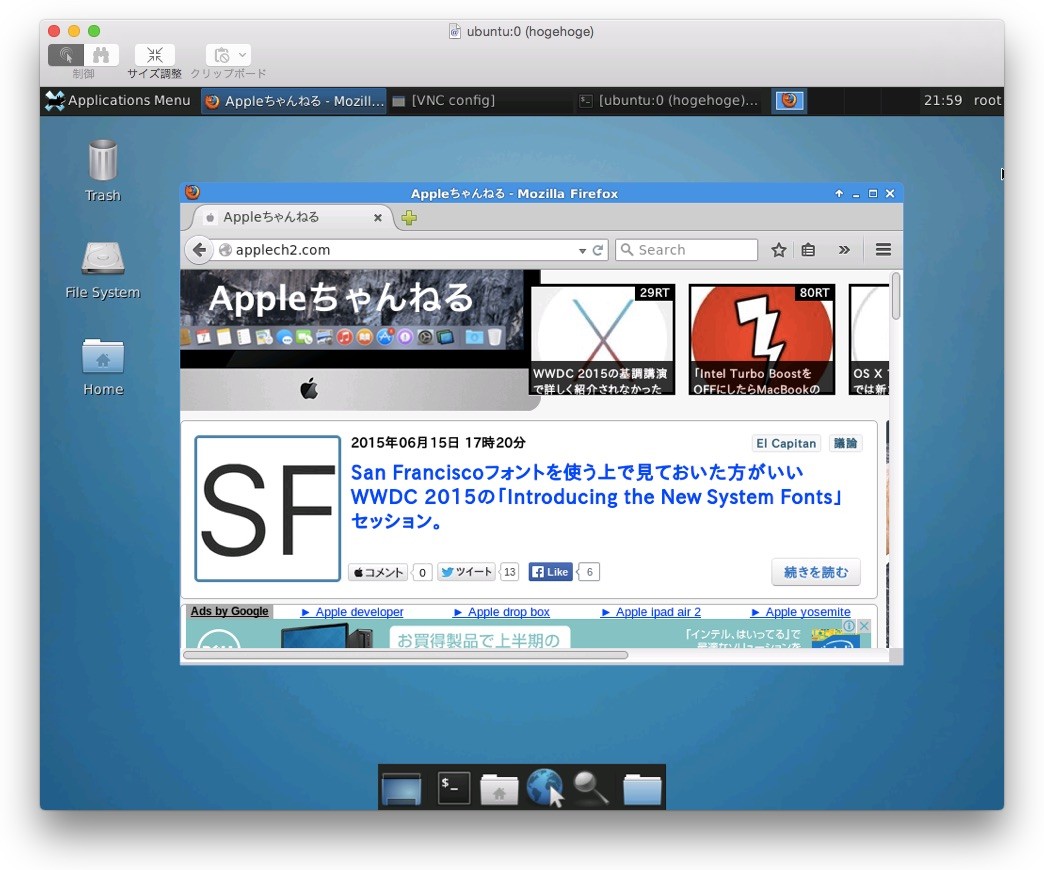The height and width of the screenshot is (870, 1044).
Task: Click the 続きを読む read more button
Action: click(x=816, y=572)
